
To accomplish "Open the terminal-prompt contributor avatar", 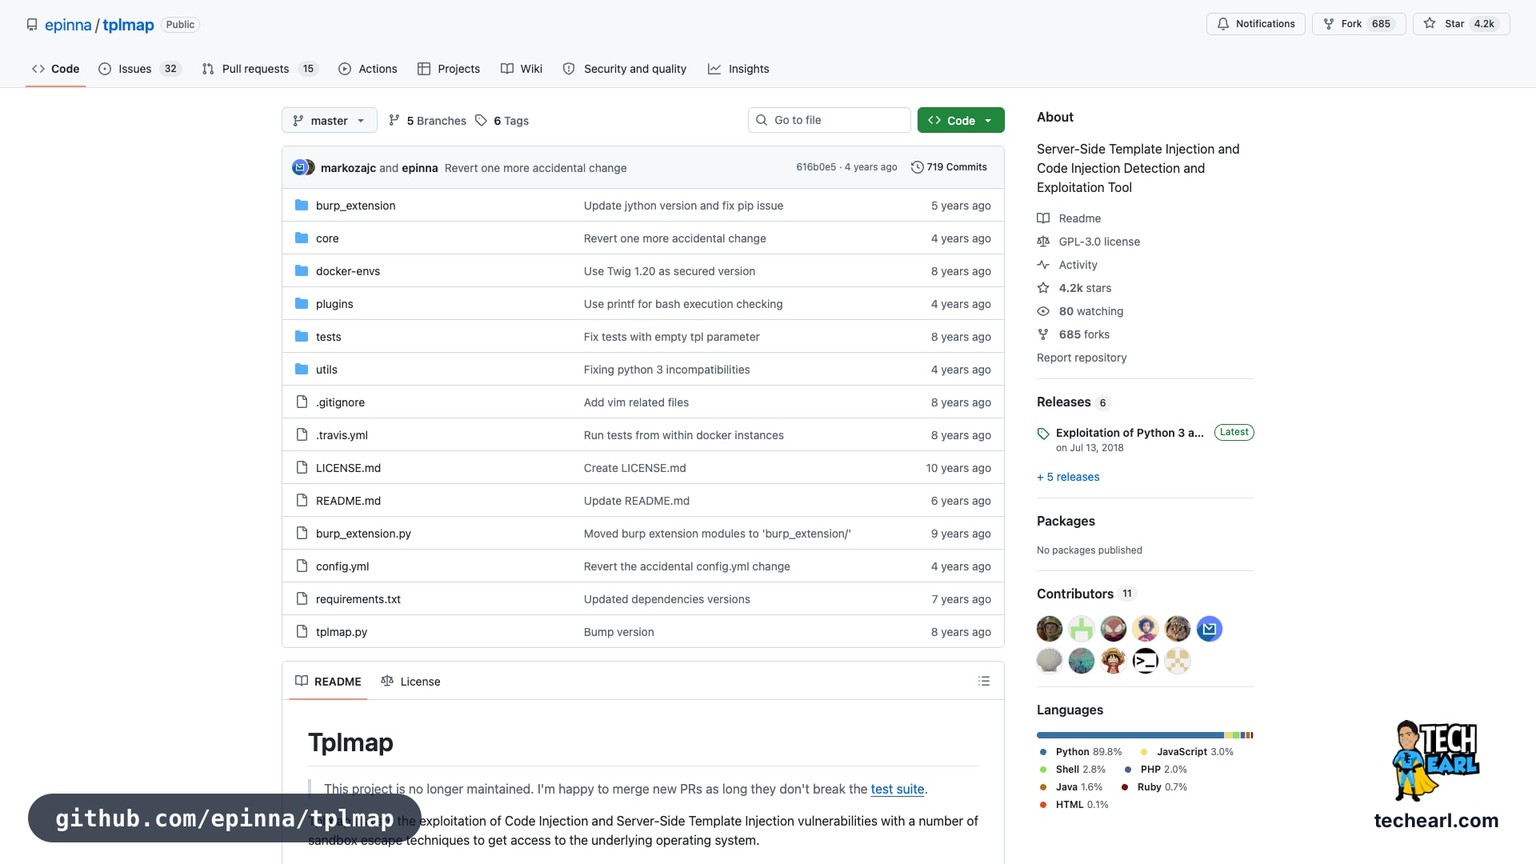I will 1145,661.
